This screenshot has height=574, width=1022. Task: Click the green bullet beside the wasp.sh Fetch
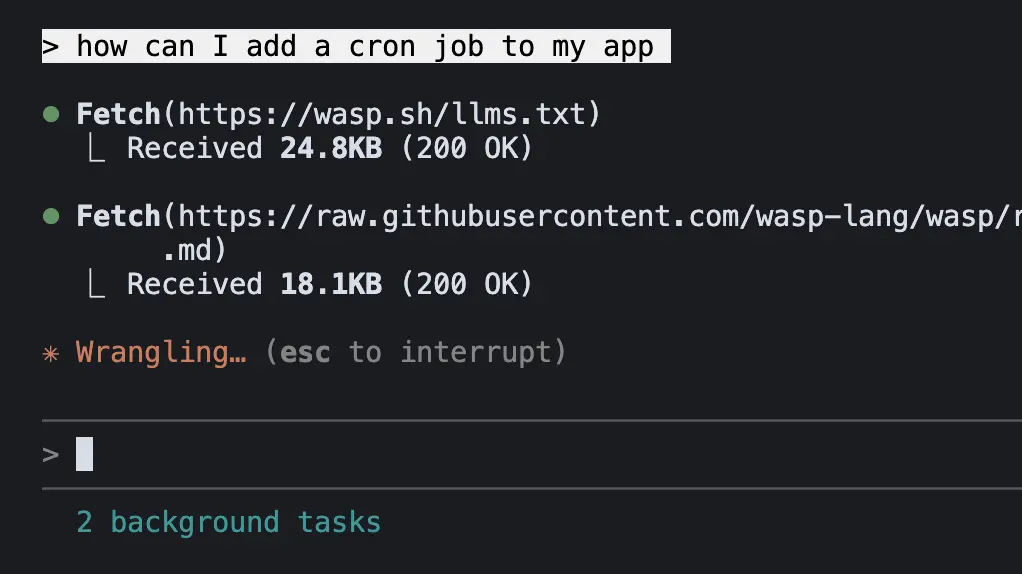[50, 114]
